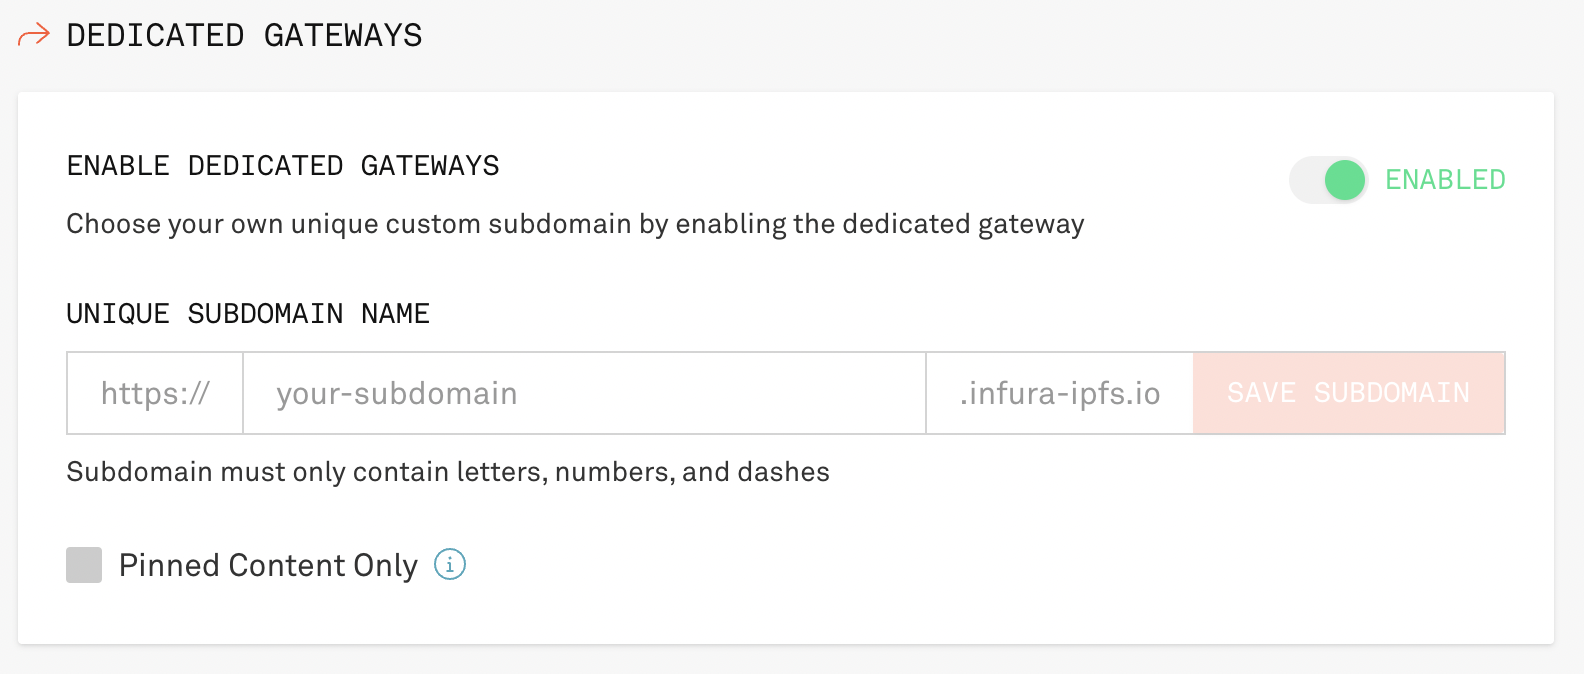The image size is (1584, 674).
Task: Click the gateway description sentence below the title
Action: [x=575, y=224]
